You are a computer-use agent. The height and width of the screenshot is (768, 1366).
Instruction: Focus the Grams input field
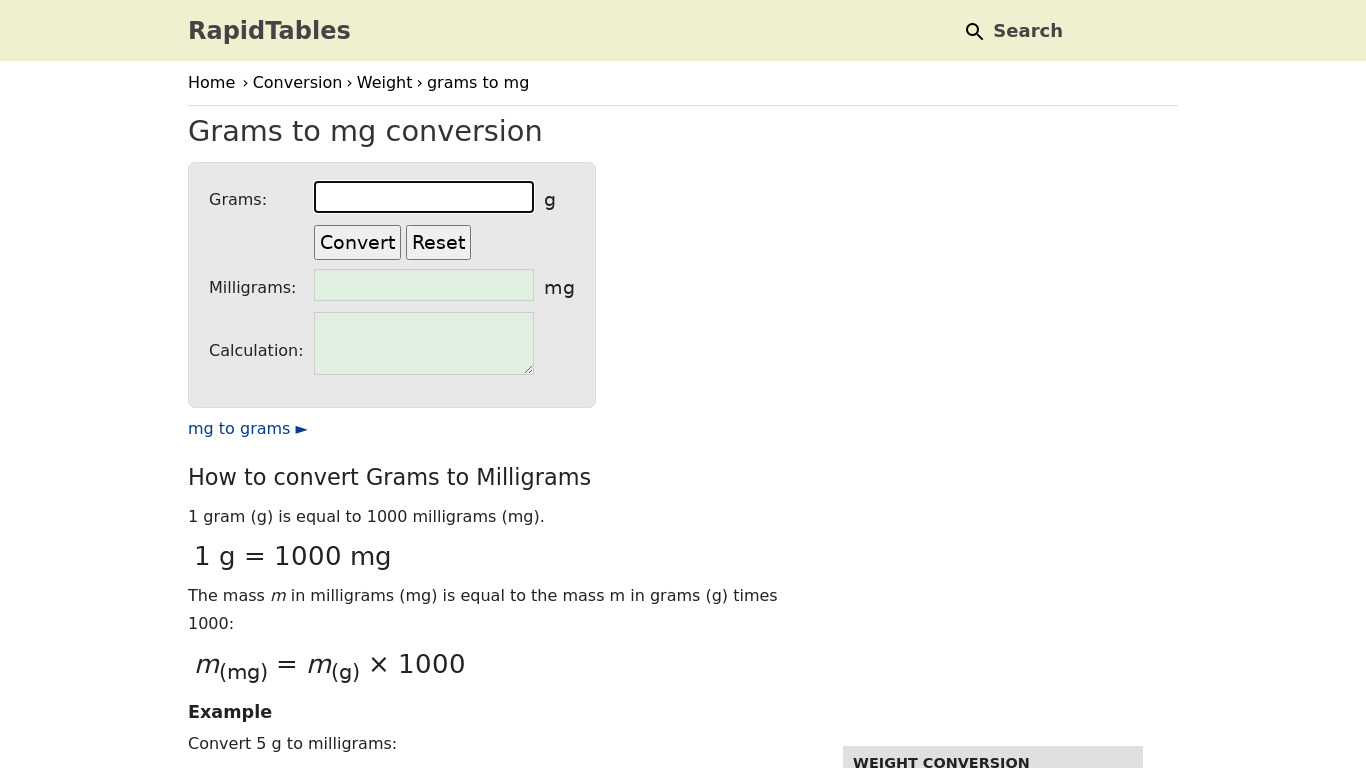[424, 197]
